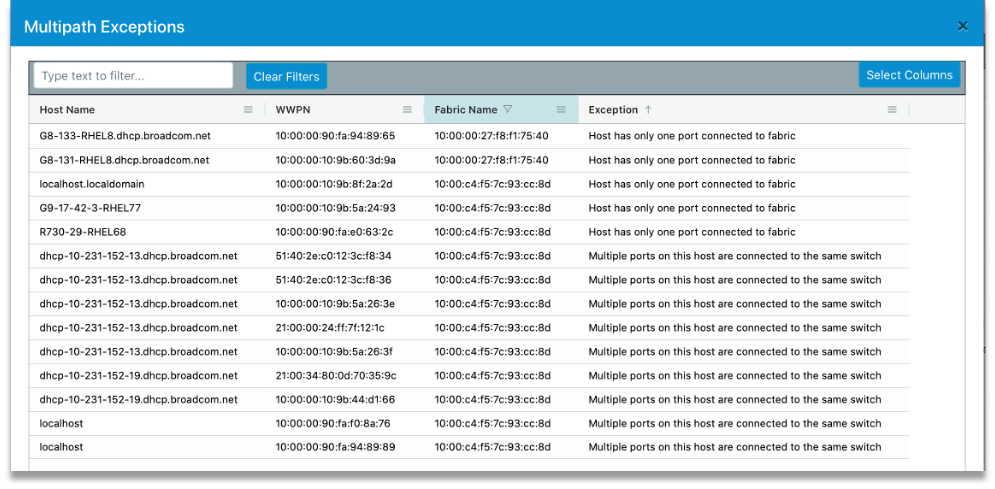Viewport: 995px width, 489px height.
Task: Click WWPN 10:00:00:10:9b:8f:2a:2d
Action: [x=334, y=184]
